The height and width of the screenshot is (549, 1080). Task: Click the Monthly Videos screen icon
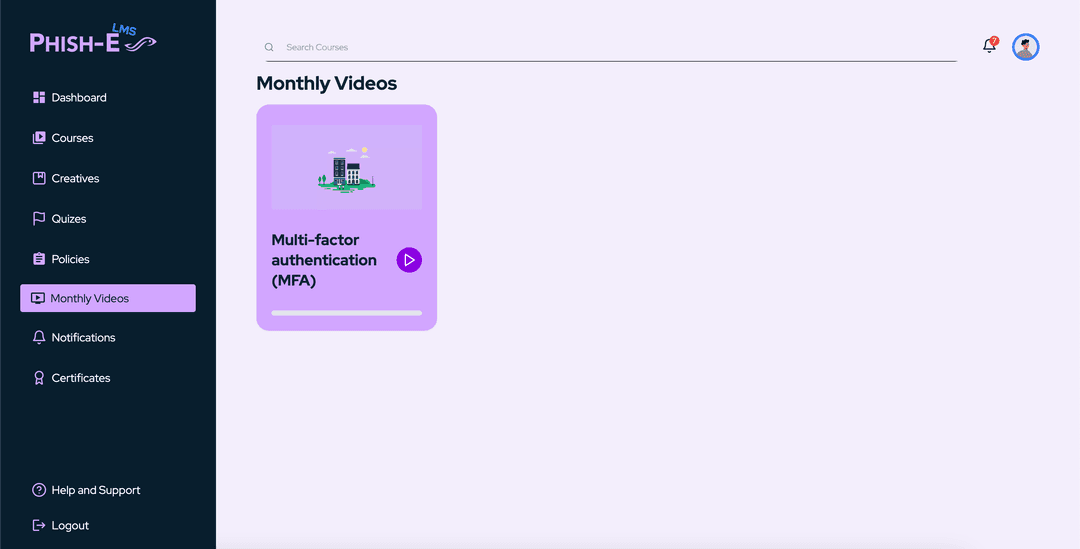pyautogui.click(x=38, y=298)
